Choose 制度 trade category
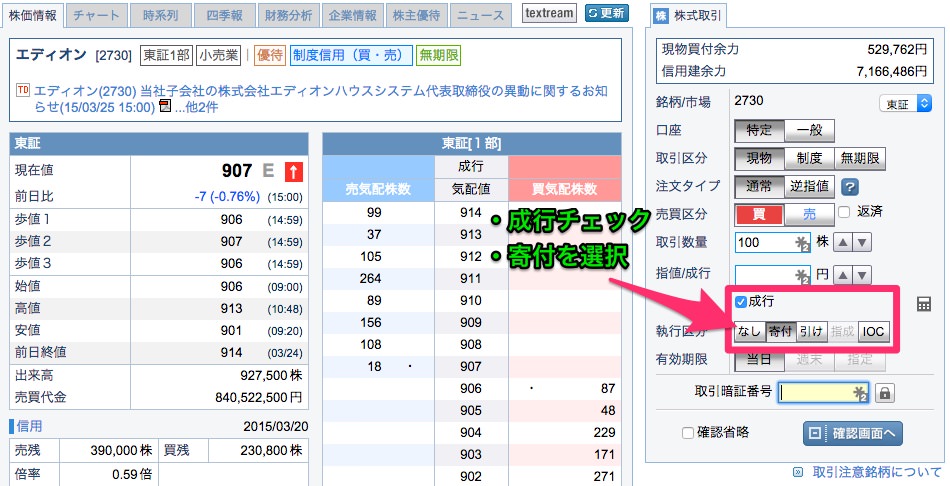This screenshot has width=950, height=486. (809, 159)
